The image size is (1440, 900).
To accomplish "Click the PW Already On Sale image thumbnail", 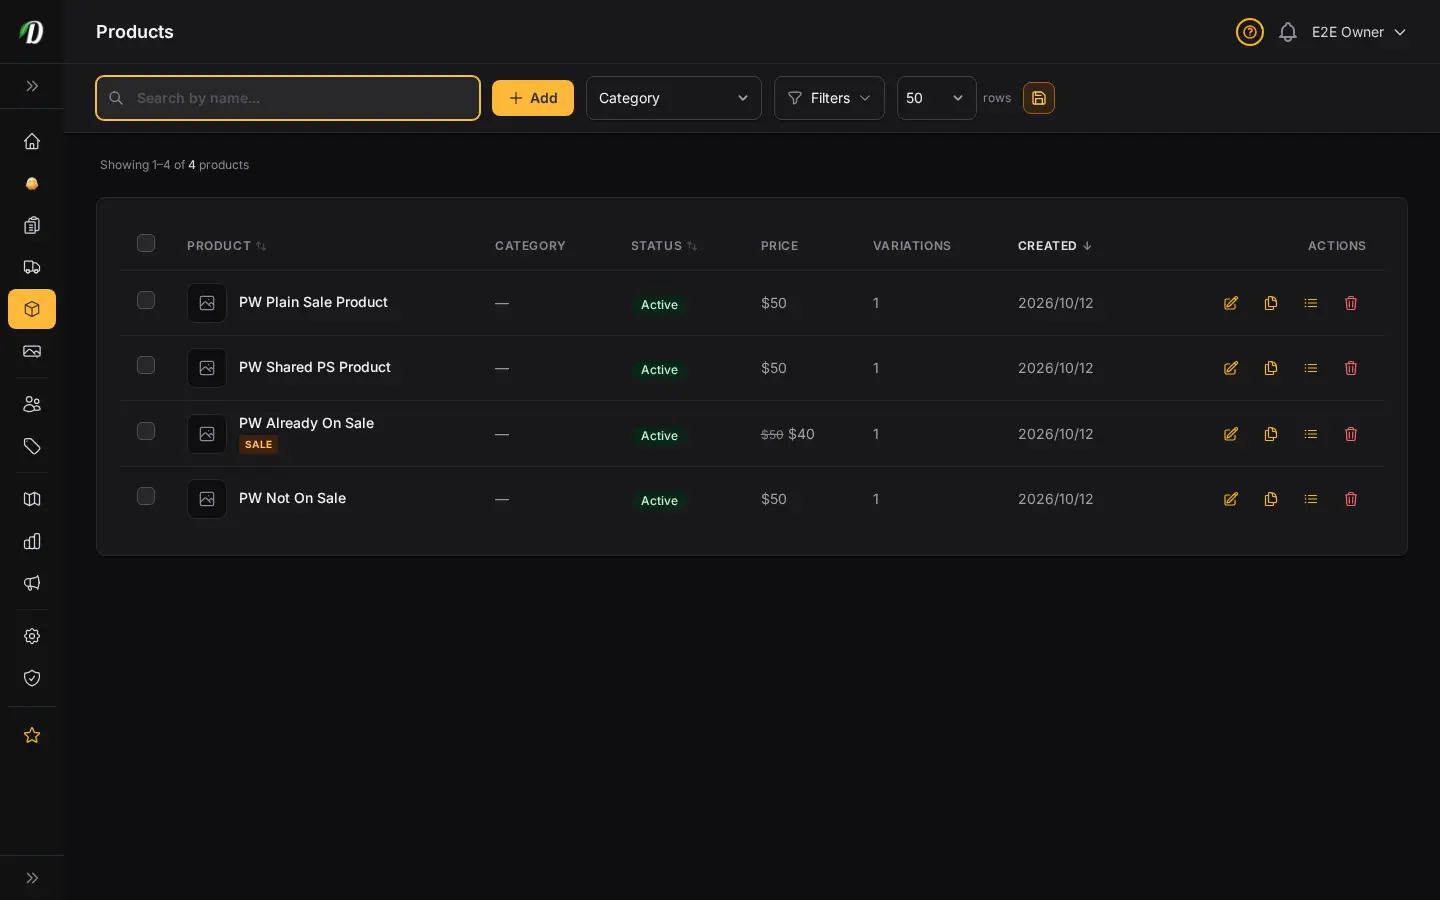I will (x=207, y=434).
